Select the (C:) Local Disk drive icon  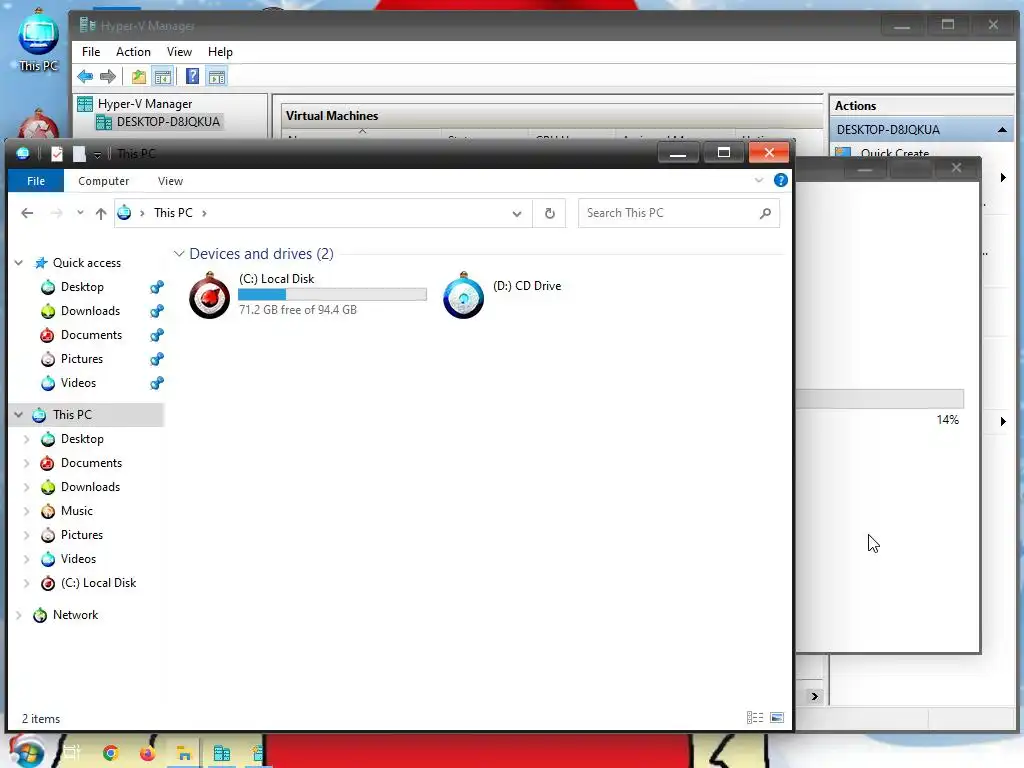209,295
